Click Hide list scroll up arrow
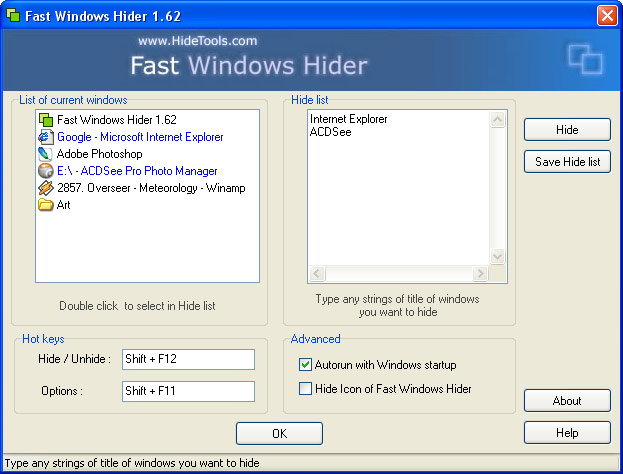623x474 pixels. [x=497, y=119]
